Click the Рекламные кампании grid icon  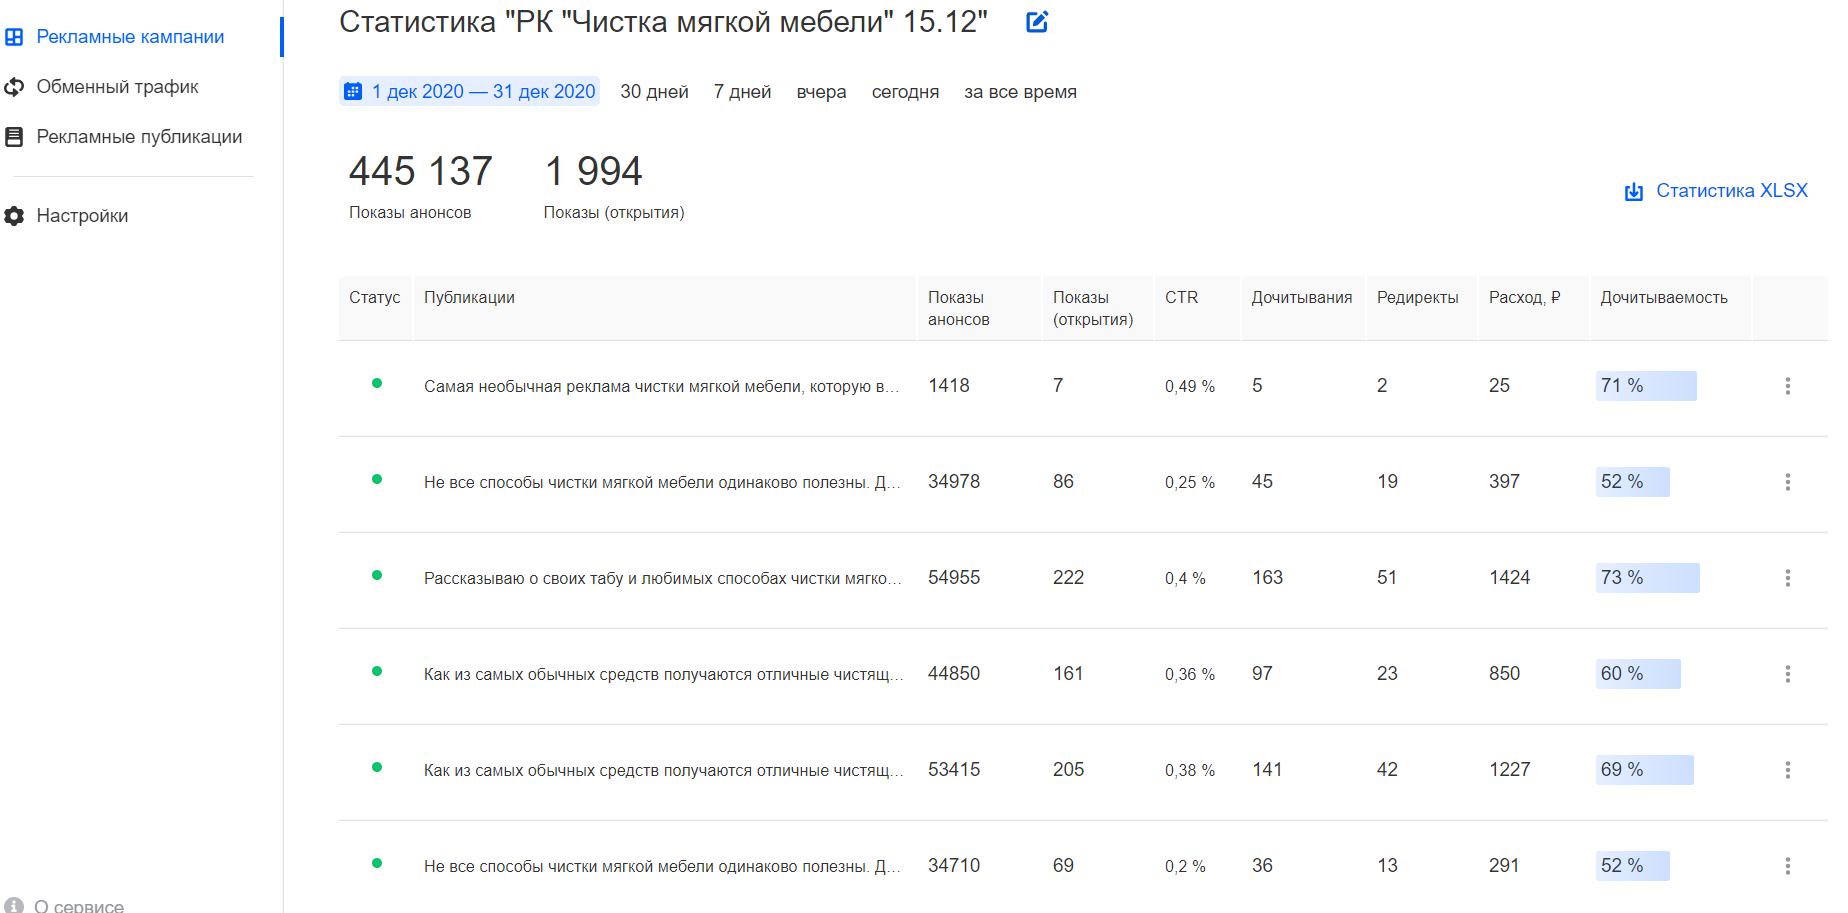14,37
